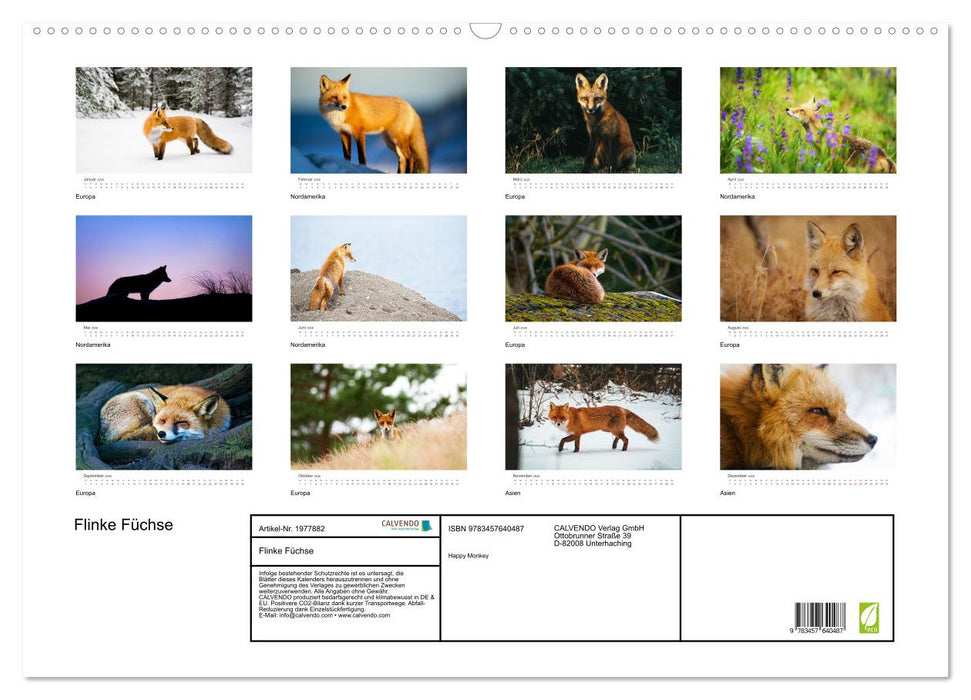Select the Dezember fox close-up image

click(807, 415)
